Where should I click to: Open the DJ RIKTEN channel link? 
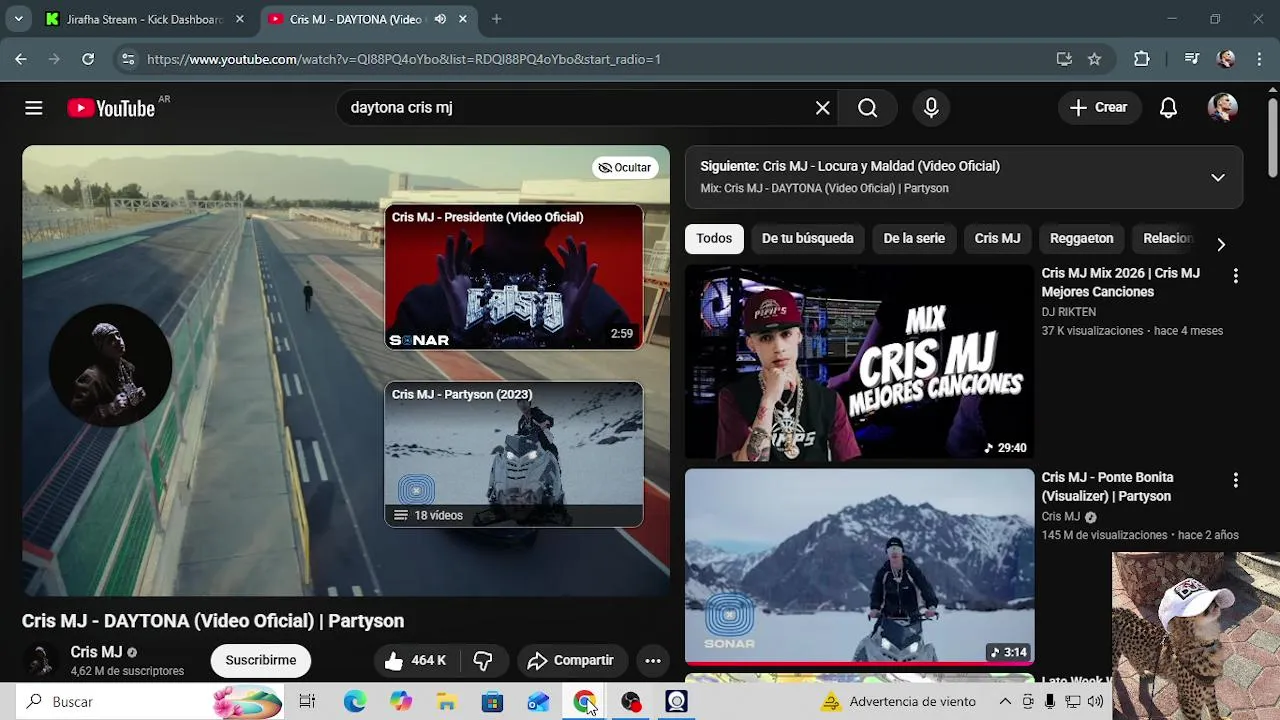pos(1068,312)
